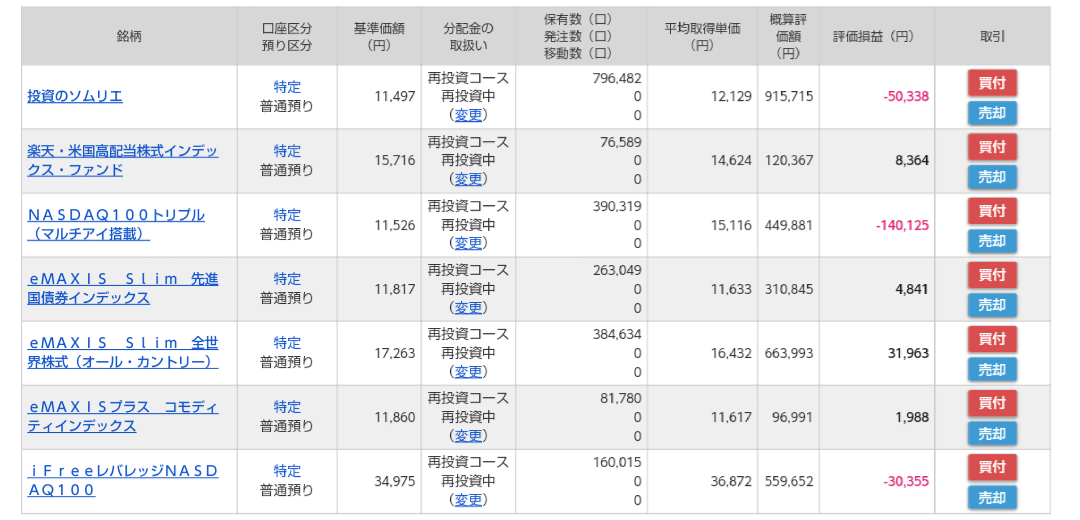Screen dimensions: 1080x520
Task: Click the 概算評価額 column header
Action: pyautogui.click(x=789, y=37)
